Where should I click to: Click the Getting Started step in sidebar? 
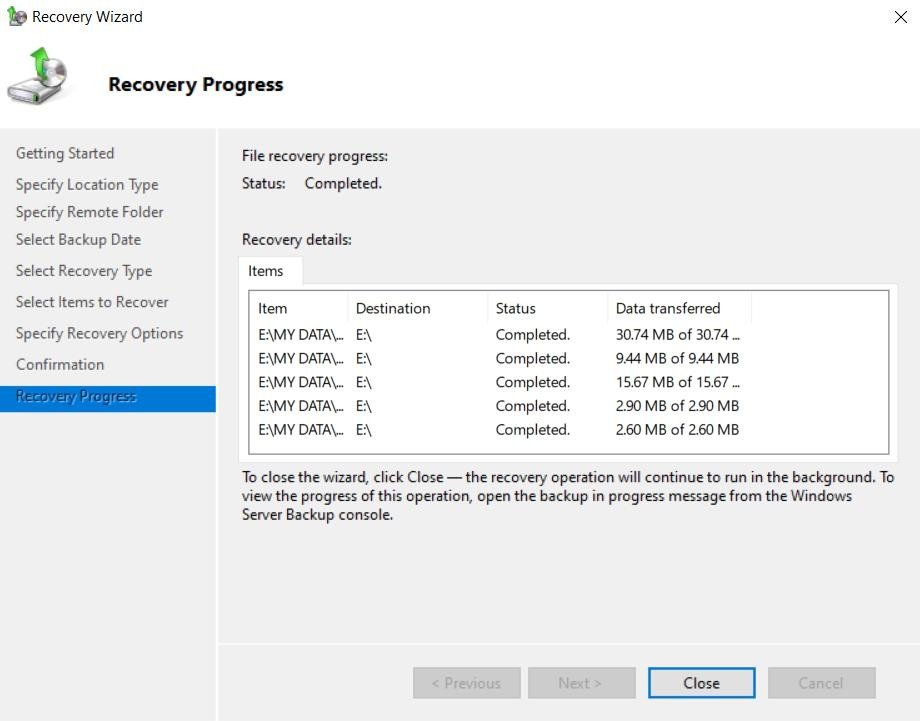coord(65,153)
